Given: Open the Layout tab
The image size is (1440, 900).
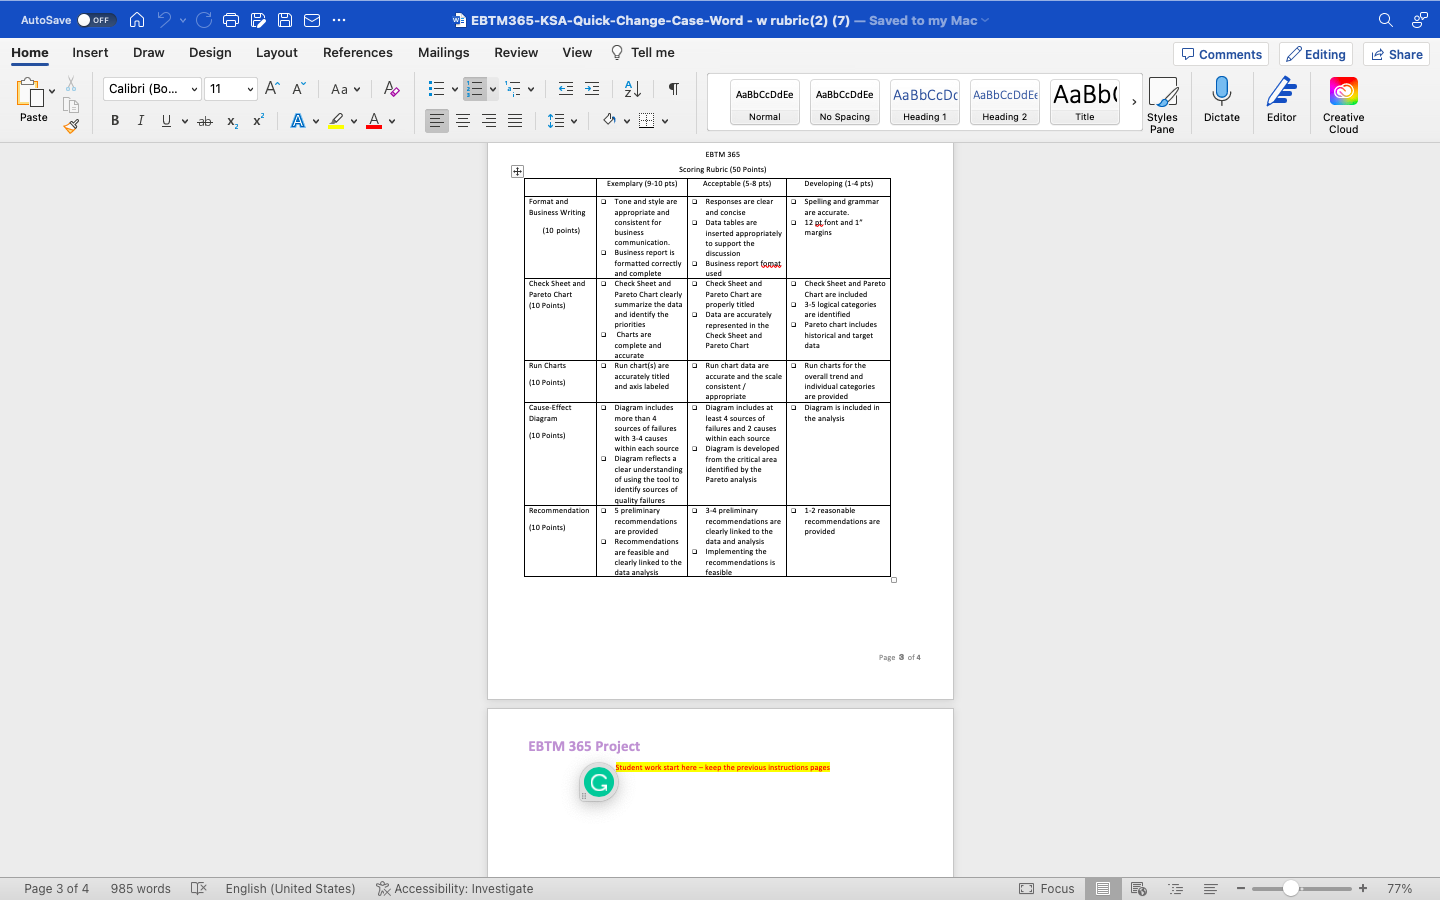Looking at the screenshot, I should pos(277,53).
